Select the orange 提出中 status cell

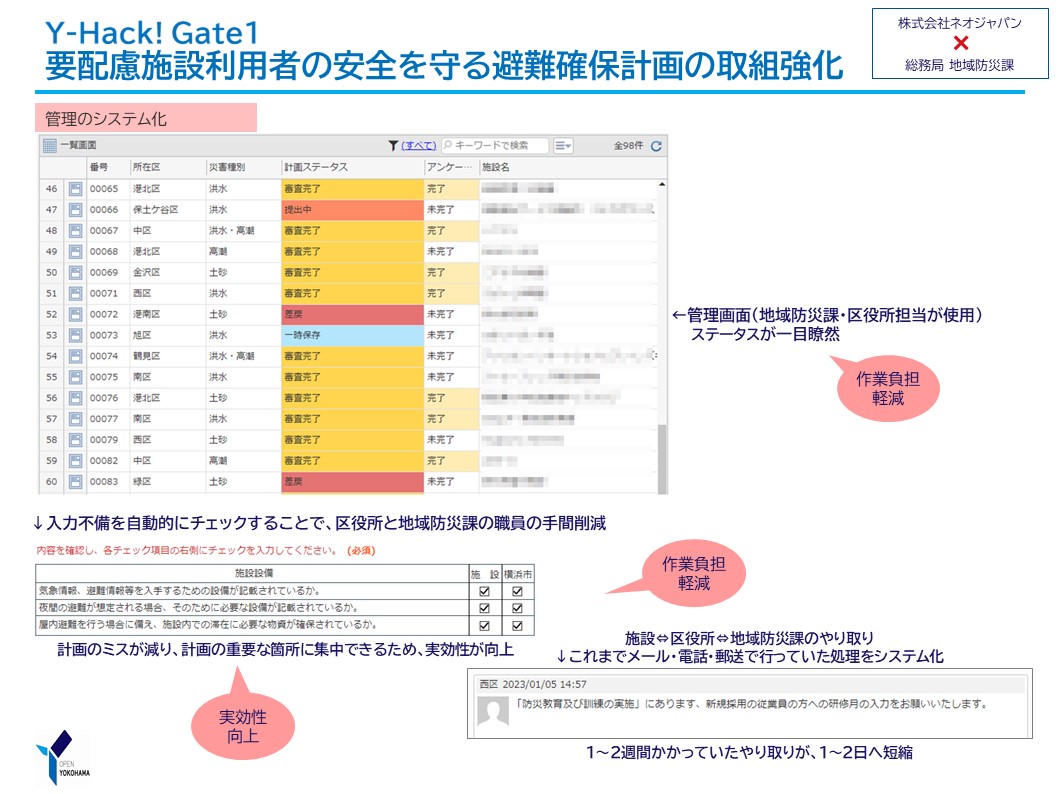coord(352,210)
